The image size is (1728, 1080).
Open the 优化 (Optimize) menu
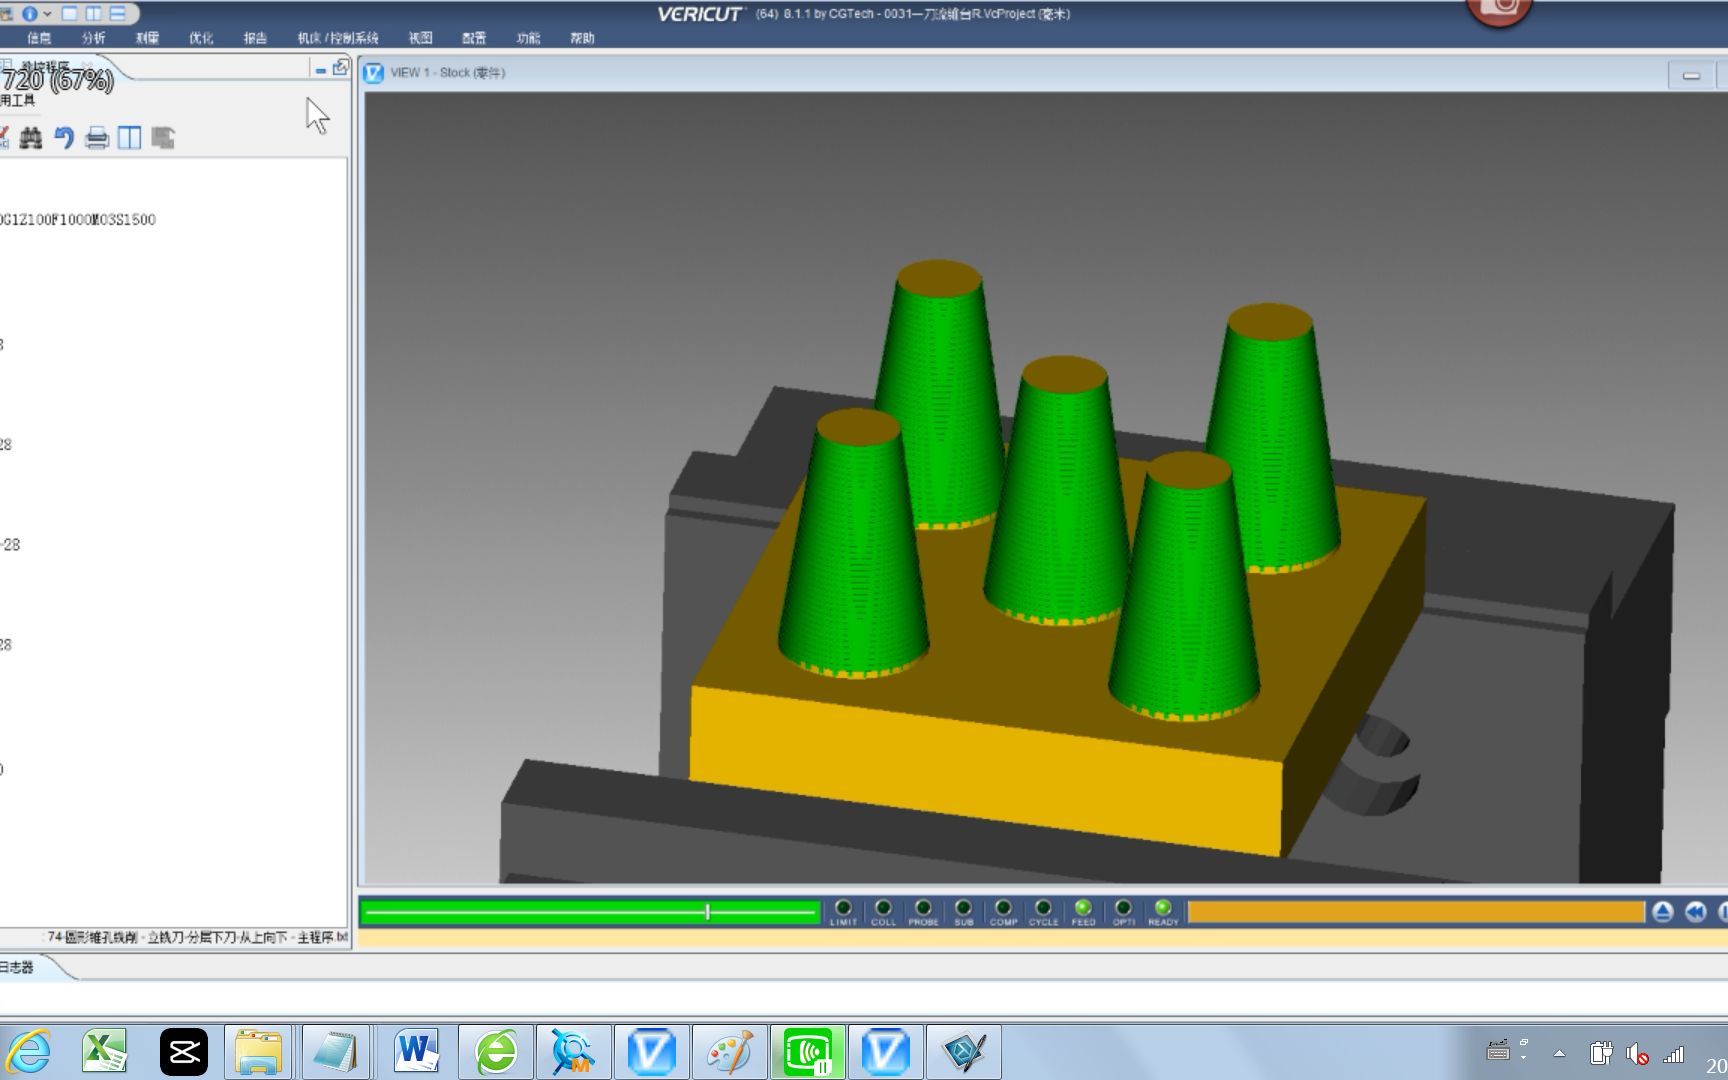tap(201, 38)
